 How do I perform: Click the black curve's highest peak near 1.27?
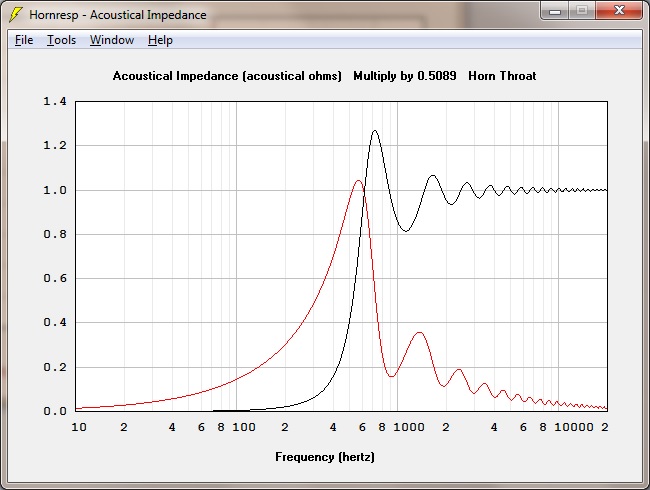click(x=375, y=131)
